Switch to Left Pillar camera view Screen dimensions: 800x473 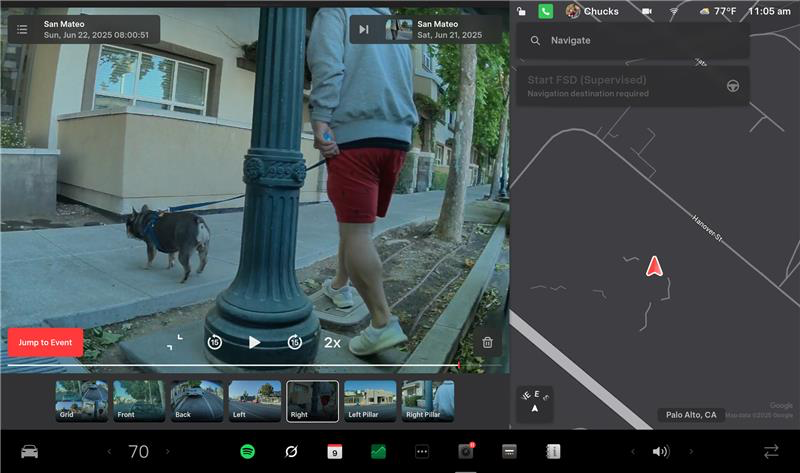(x=370, y=400)
